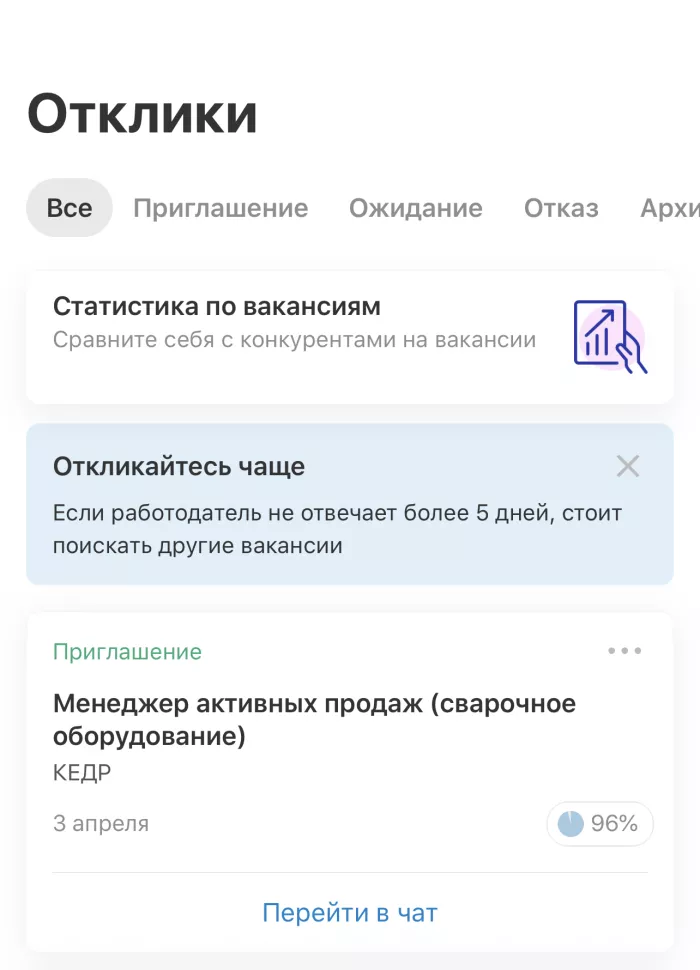700x970 pixels.
Task: Click the tip text about 5 days
Action: (x=337, y=530)
